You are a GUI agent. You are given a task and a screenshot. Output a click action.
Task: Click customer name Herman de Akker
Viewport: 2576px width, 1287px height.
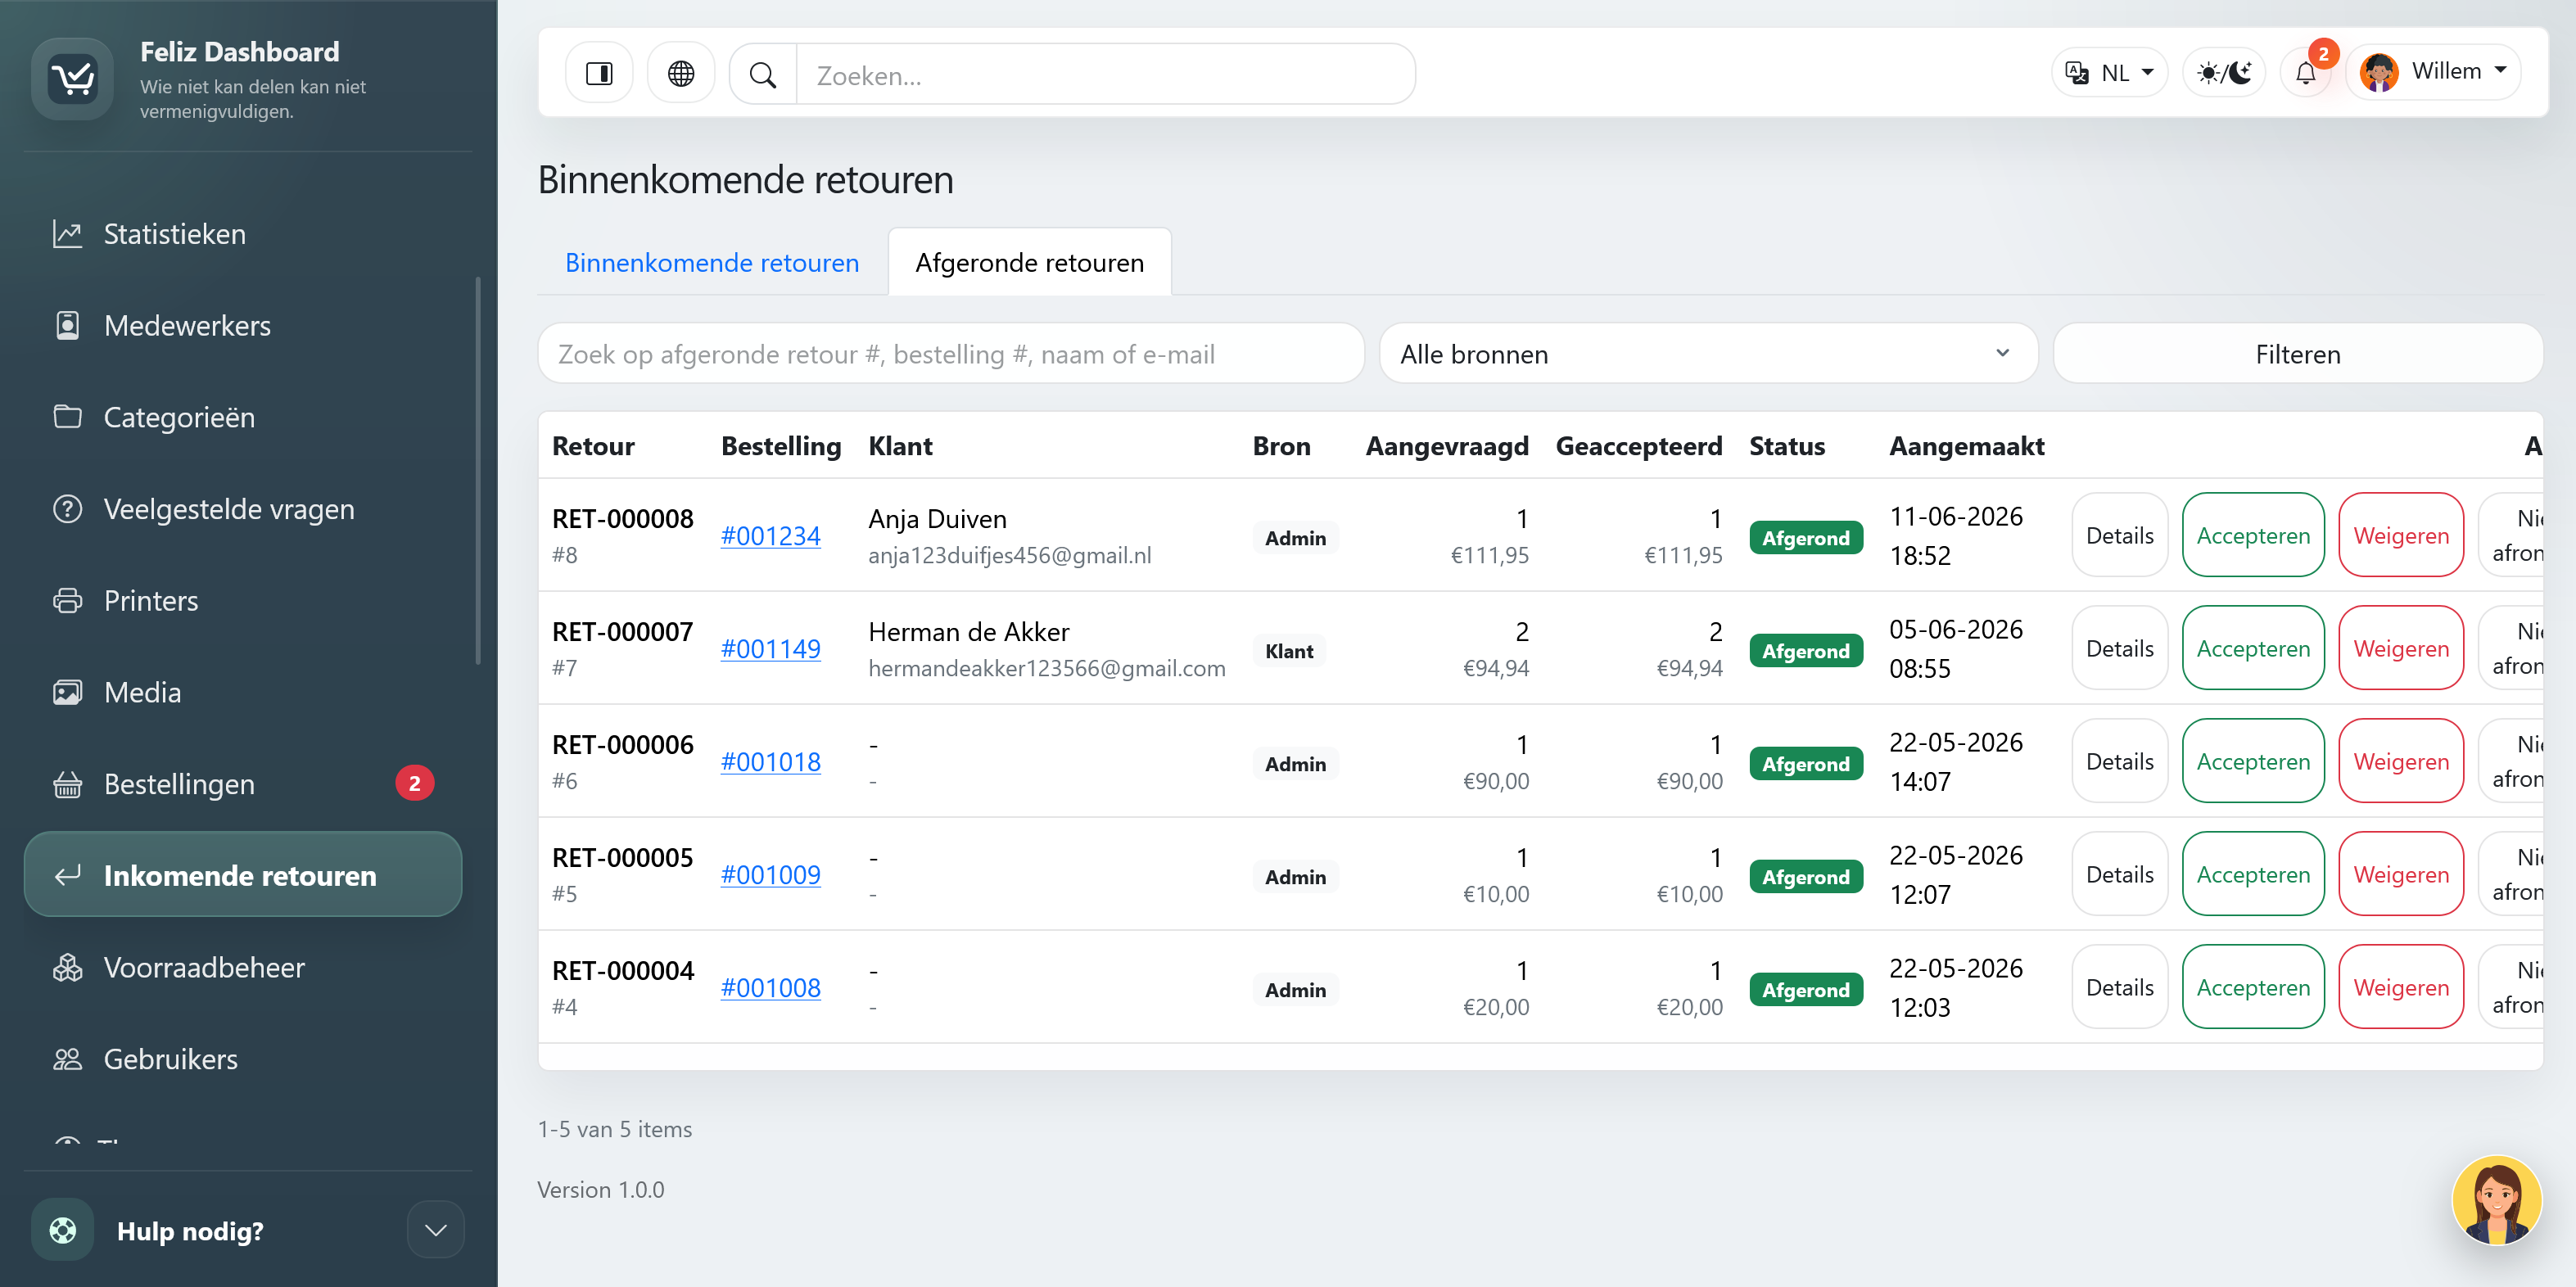pos(968,632)
